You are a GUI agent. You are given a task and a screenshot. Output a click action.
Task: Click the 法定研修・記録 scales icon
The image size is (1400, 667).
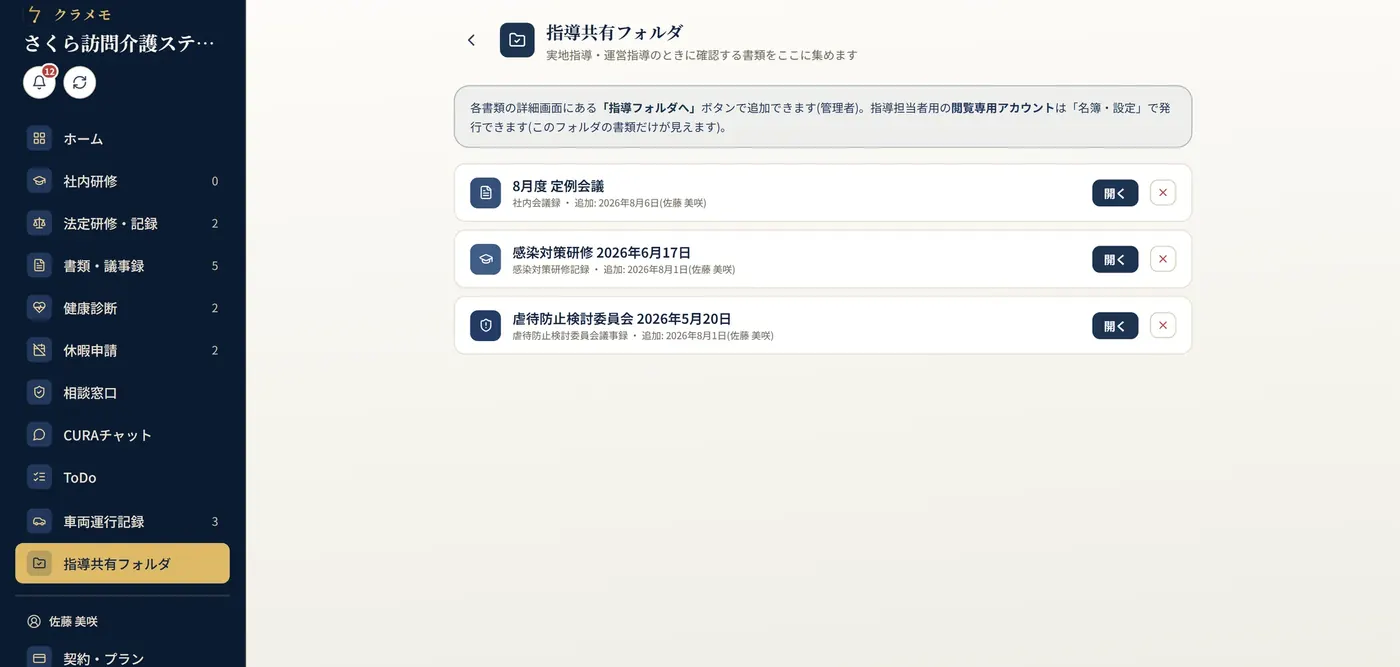pyautogui.click(x=39, y=223)
